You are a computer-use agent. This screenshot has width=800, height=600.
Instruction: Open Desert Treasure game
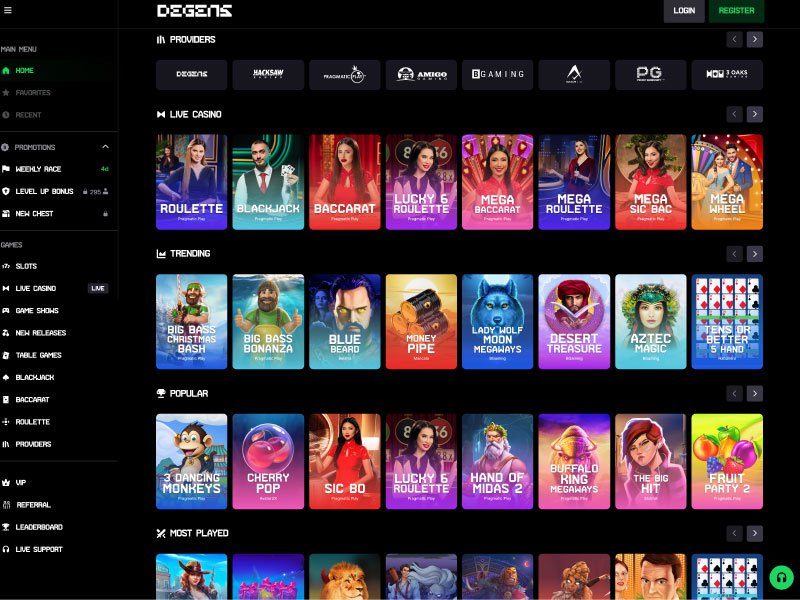[574, 321]
